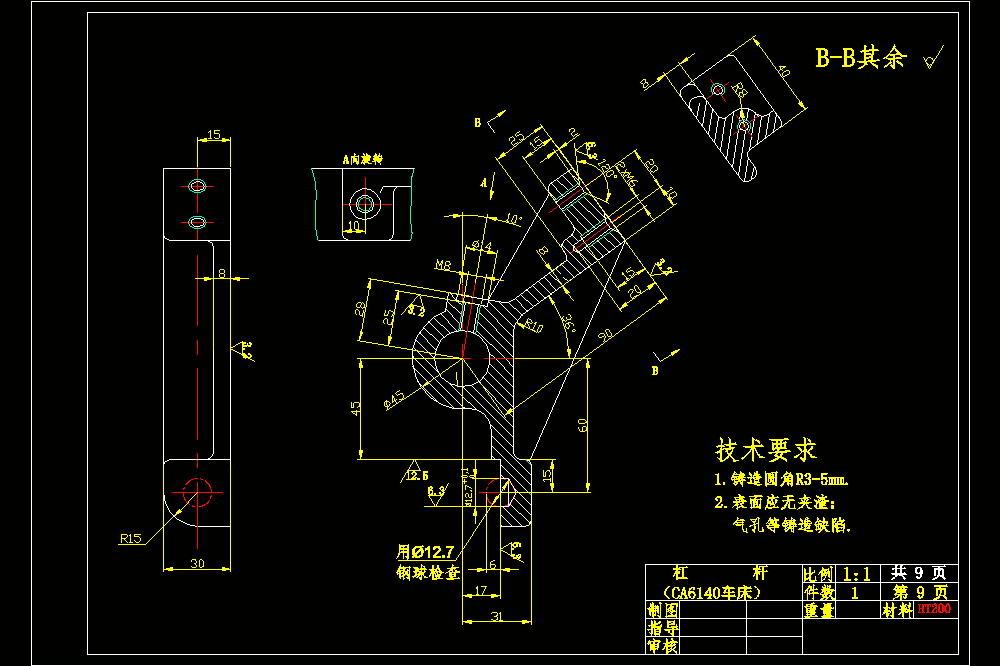1000x666 pixels.
Task: Select the scale value '1:1'
Action: click(857, 575)
